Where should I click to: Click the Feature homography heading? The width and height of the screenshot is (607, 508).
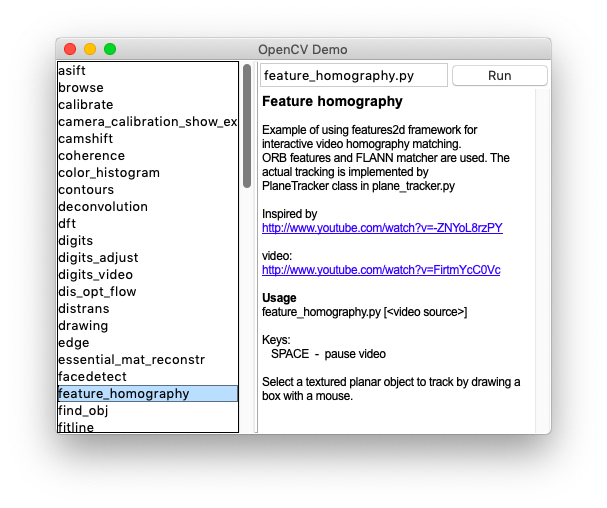tap(332, 101)
